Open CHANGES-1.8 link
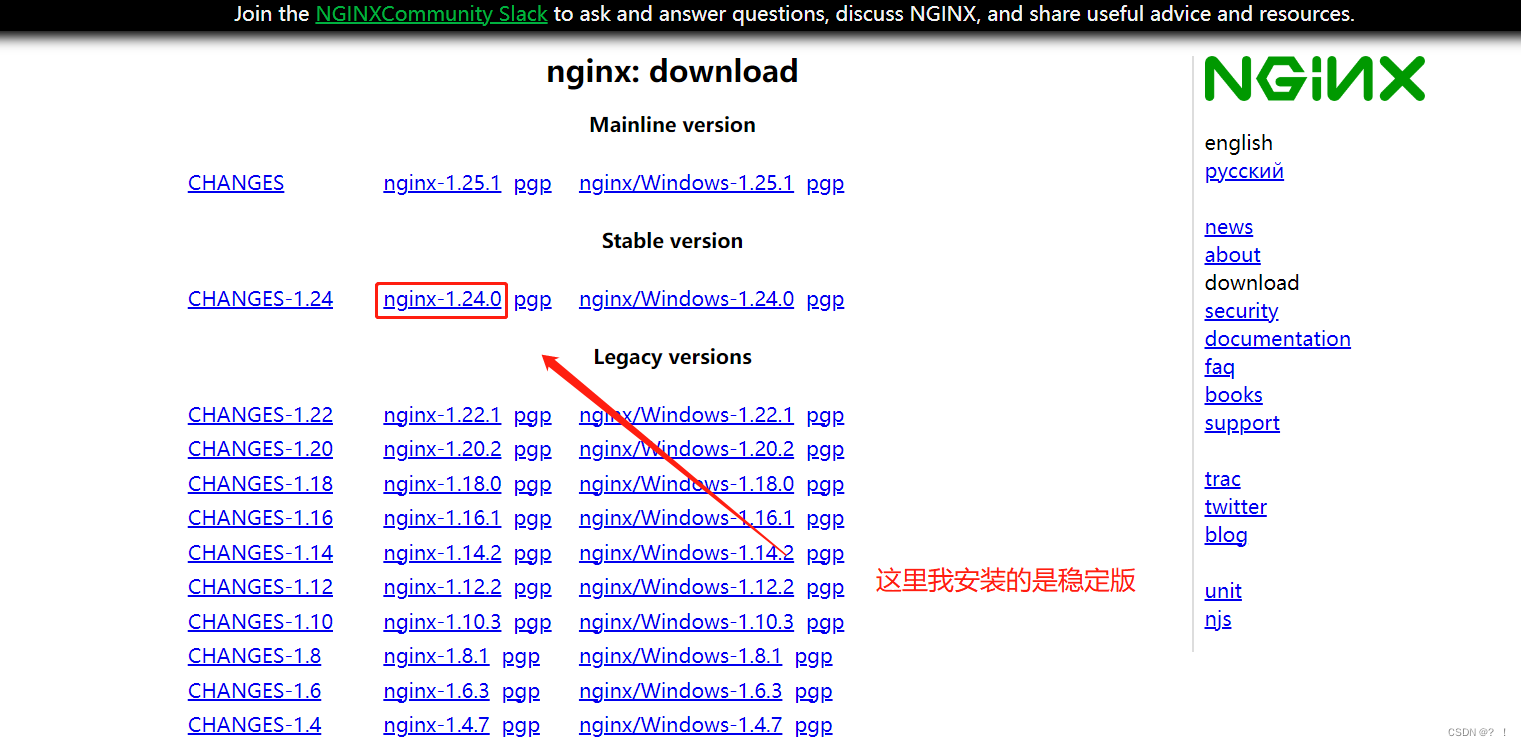The image size is (1521, 746). click(x=254, y=656)
